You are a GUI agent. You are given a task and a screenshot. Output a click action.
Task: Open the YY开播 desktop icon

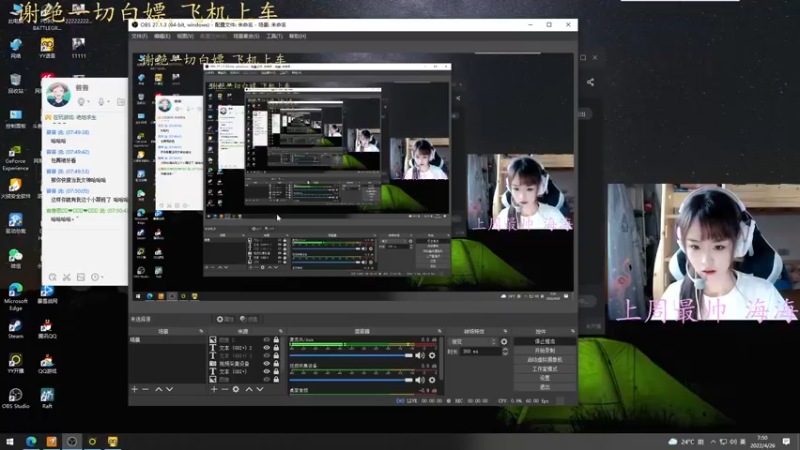coord(15,364)
